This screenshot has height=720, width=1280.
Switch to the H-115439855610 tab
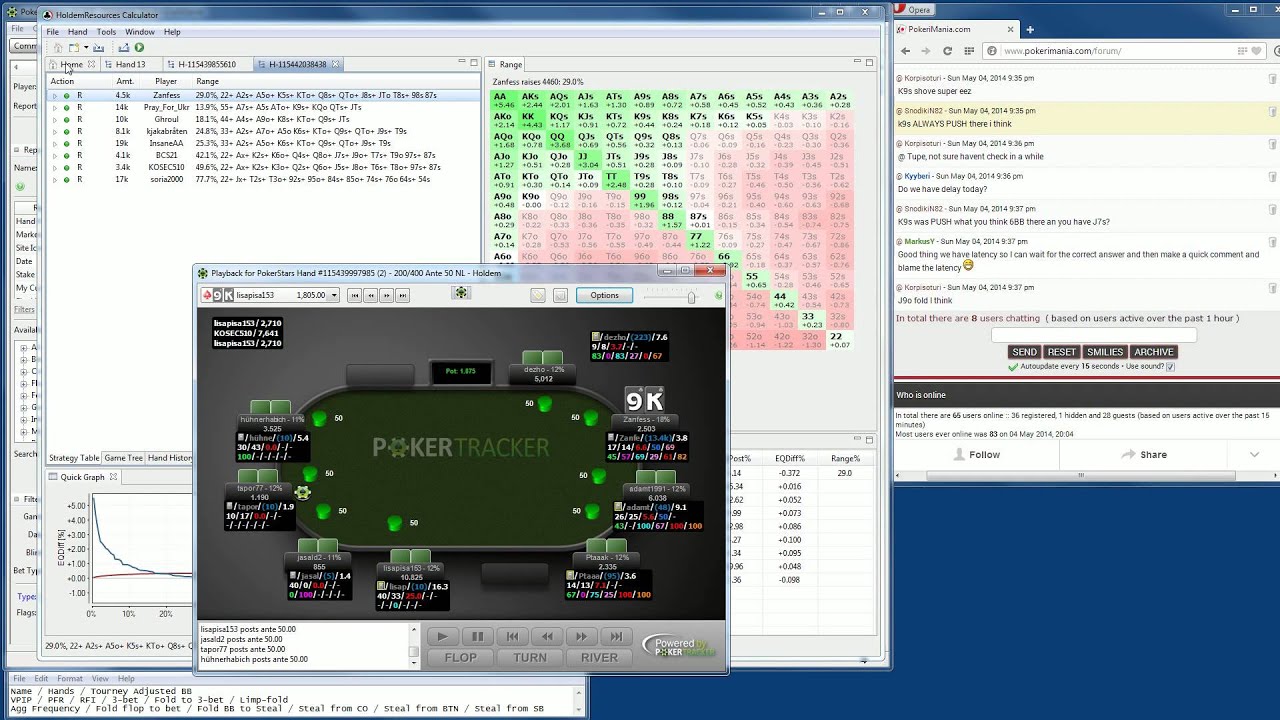point(207,64)
